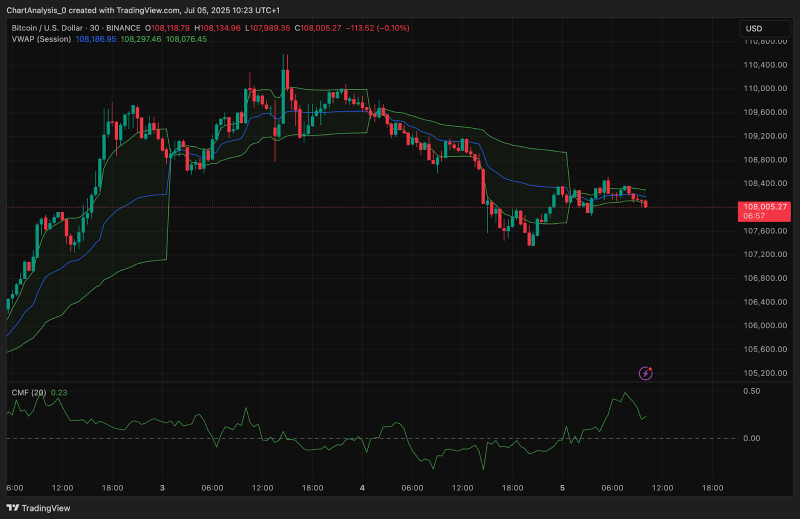This screenshot has width=800, height=519.
Task: Click the date marker 3 on the time axis
Action: point(162,488)
